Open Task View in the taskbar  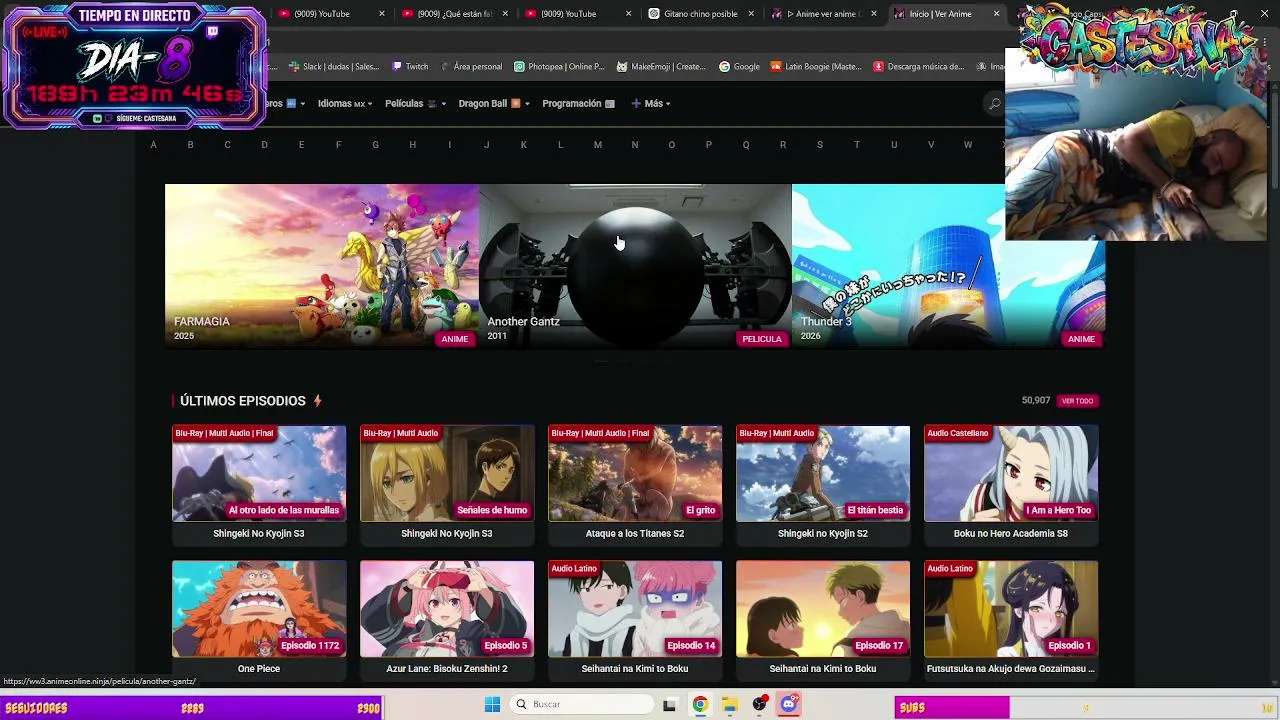[669, 704]
